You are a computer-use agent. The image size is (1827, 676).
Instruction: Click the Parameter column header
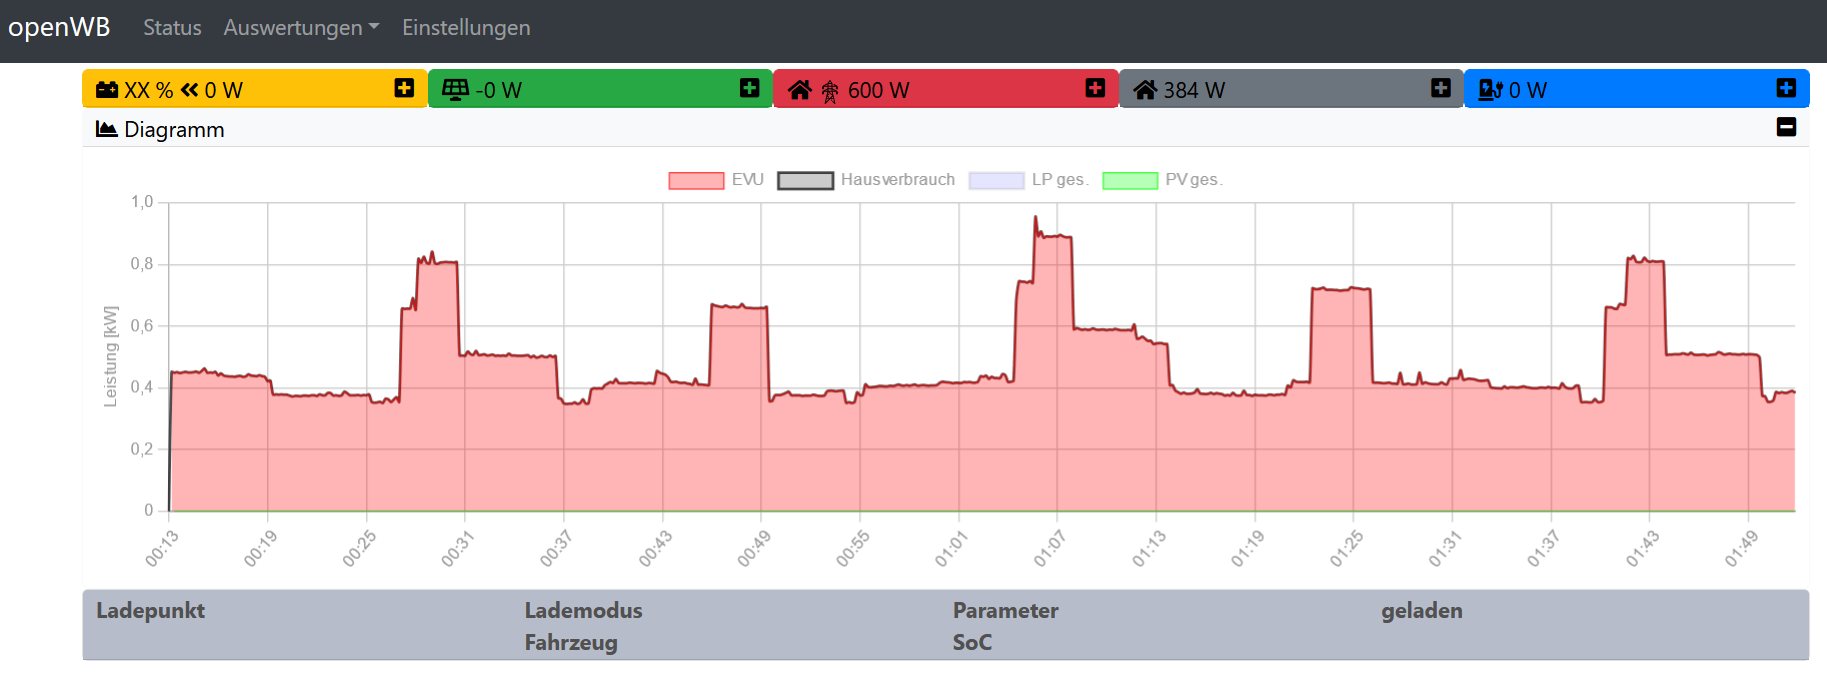(1005, 610)
